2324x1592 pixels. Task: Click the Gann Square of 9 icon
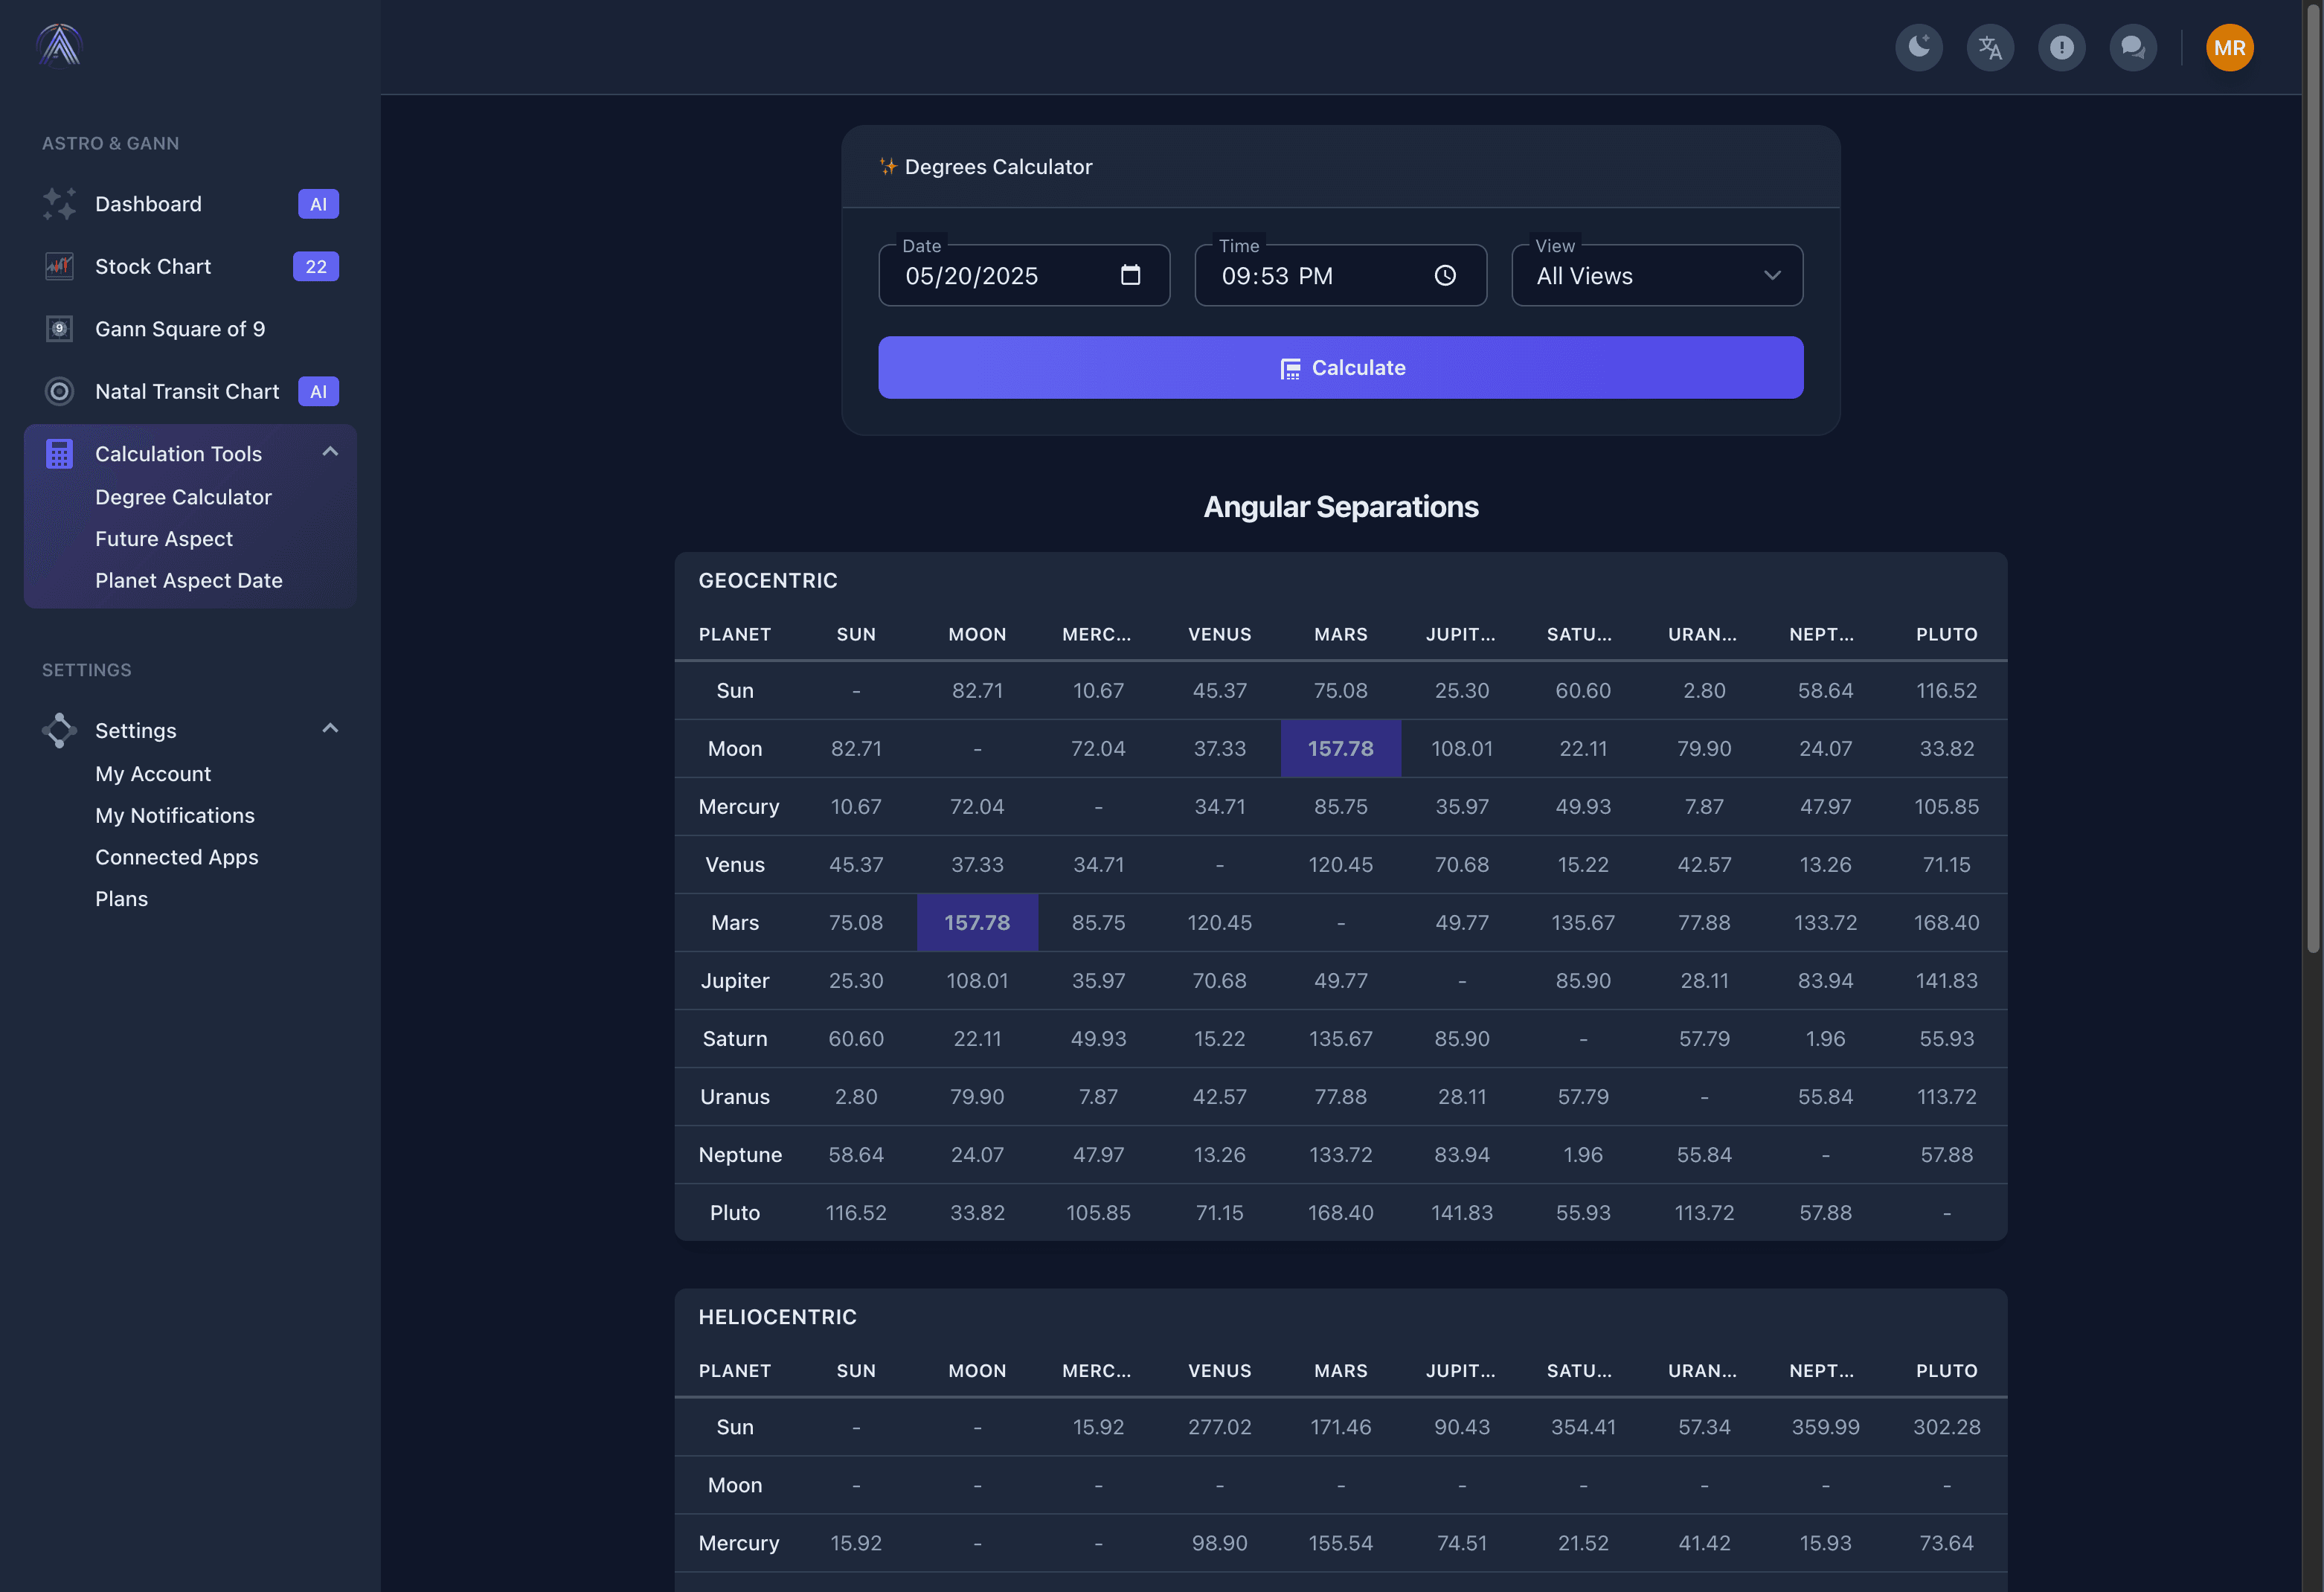59,329
